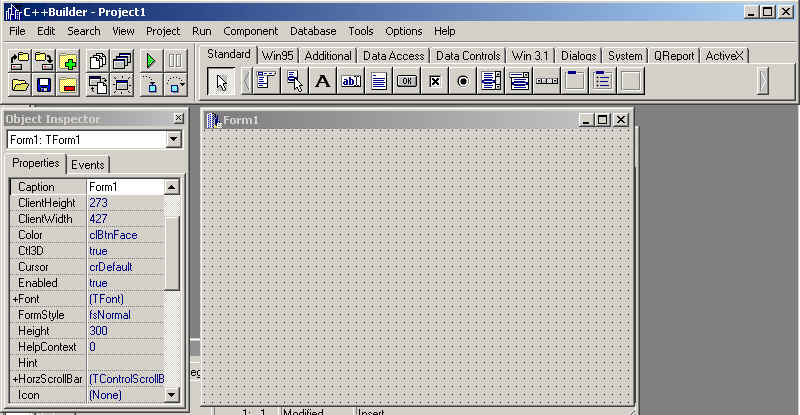This screenshot has width=800, height=415.
Task: Click the Save floppy disk icon
Action: (x=44, y=85)
